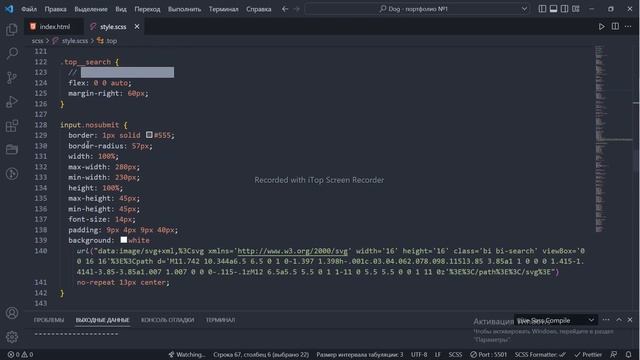The width and height of the screenshot is (640, 360).
Task: Open the Выполнить menu
Action: pos(184,9)
